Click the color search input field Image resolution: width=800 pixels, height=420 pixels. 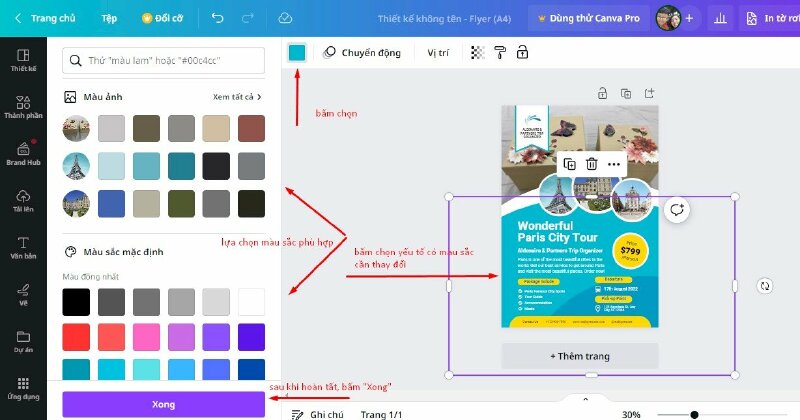164,61
